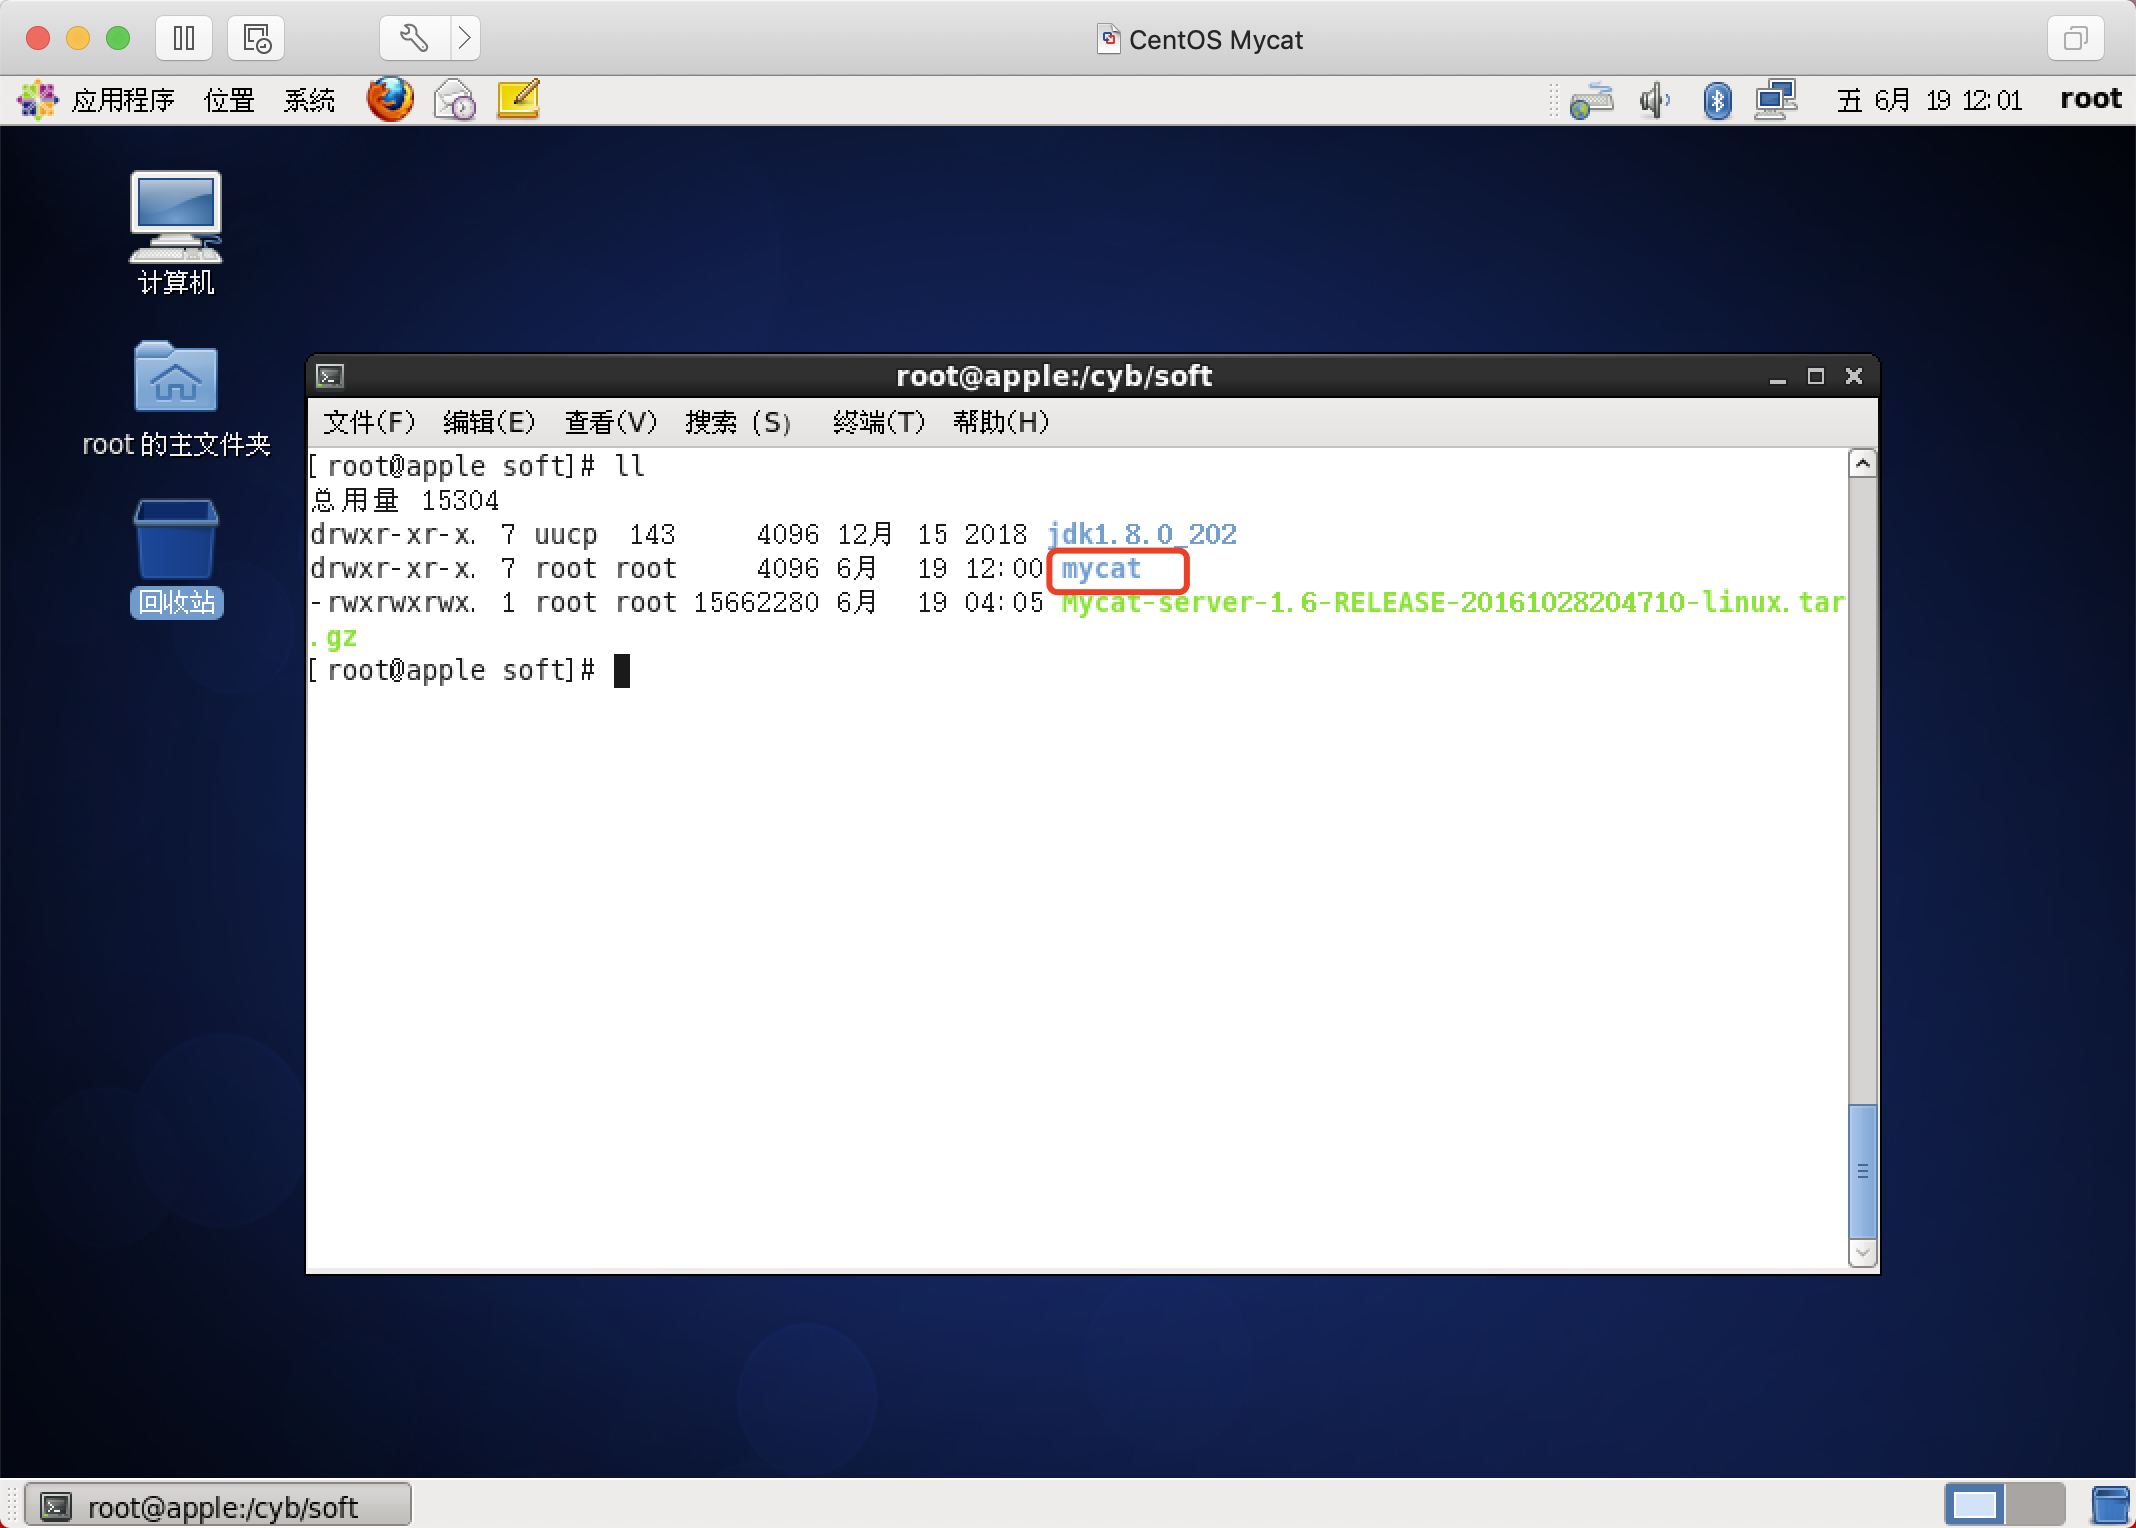Open 系统 menu
This screenshot has width=2136, height=1528.
[309, 100]
